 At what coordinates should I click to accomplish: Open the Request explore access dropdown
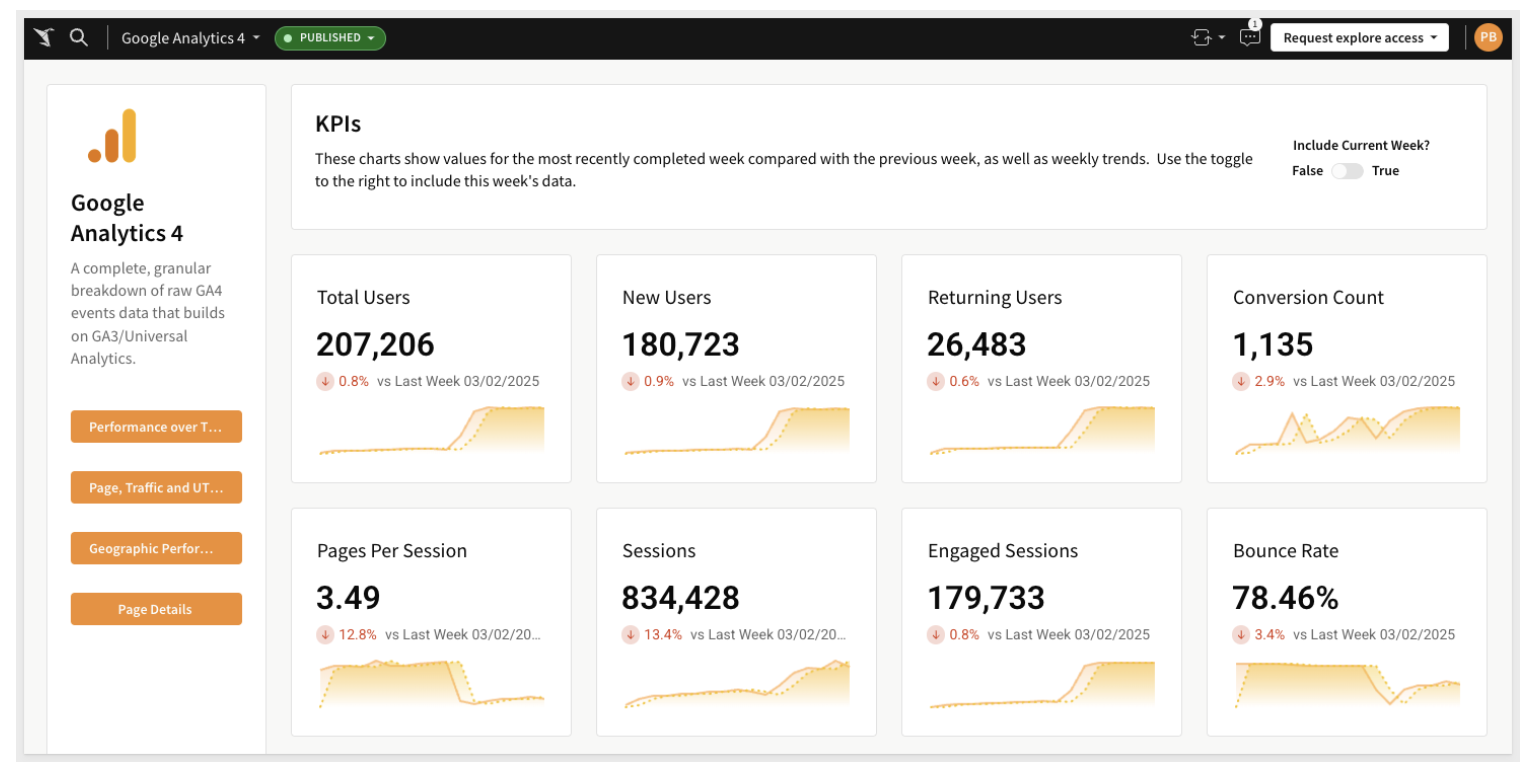pos(1359,38)
